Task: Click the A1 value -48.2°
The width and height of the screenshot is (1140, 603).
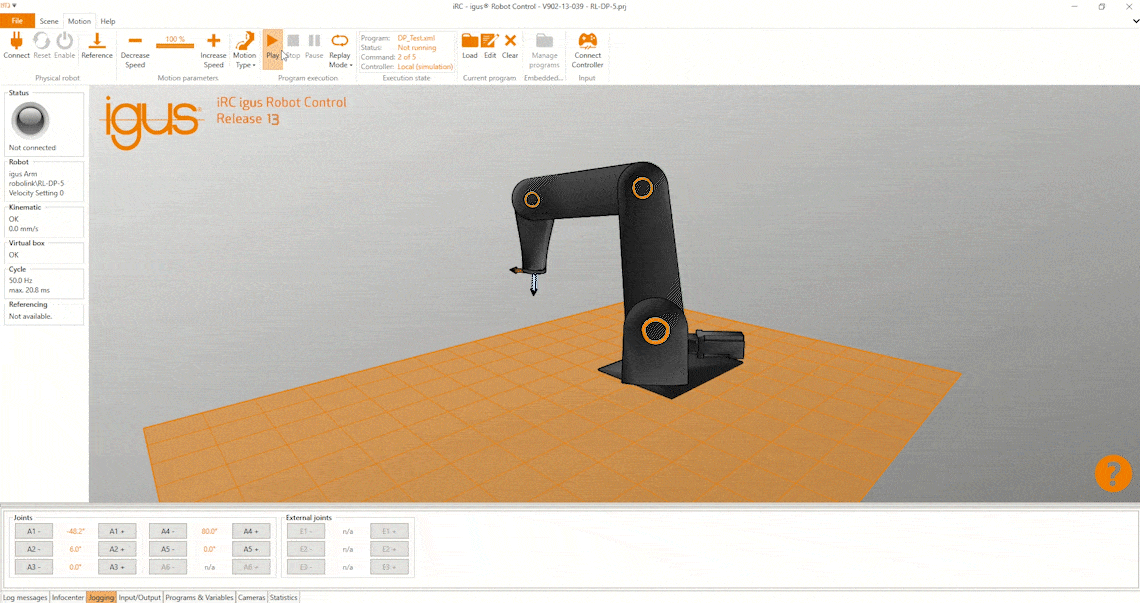Action: 76,531
